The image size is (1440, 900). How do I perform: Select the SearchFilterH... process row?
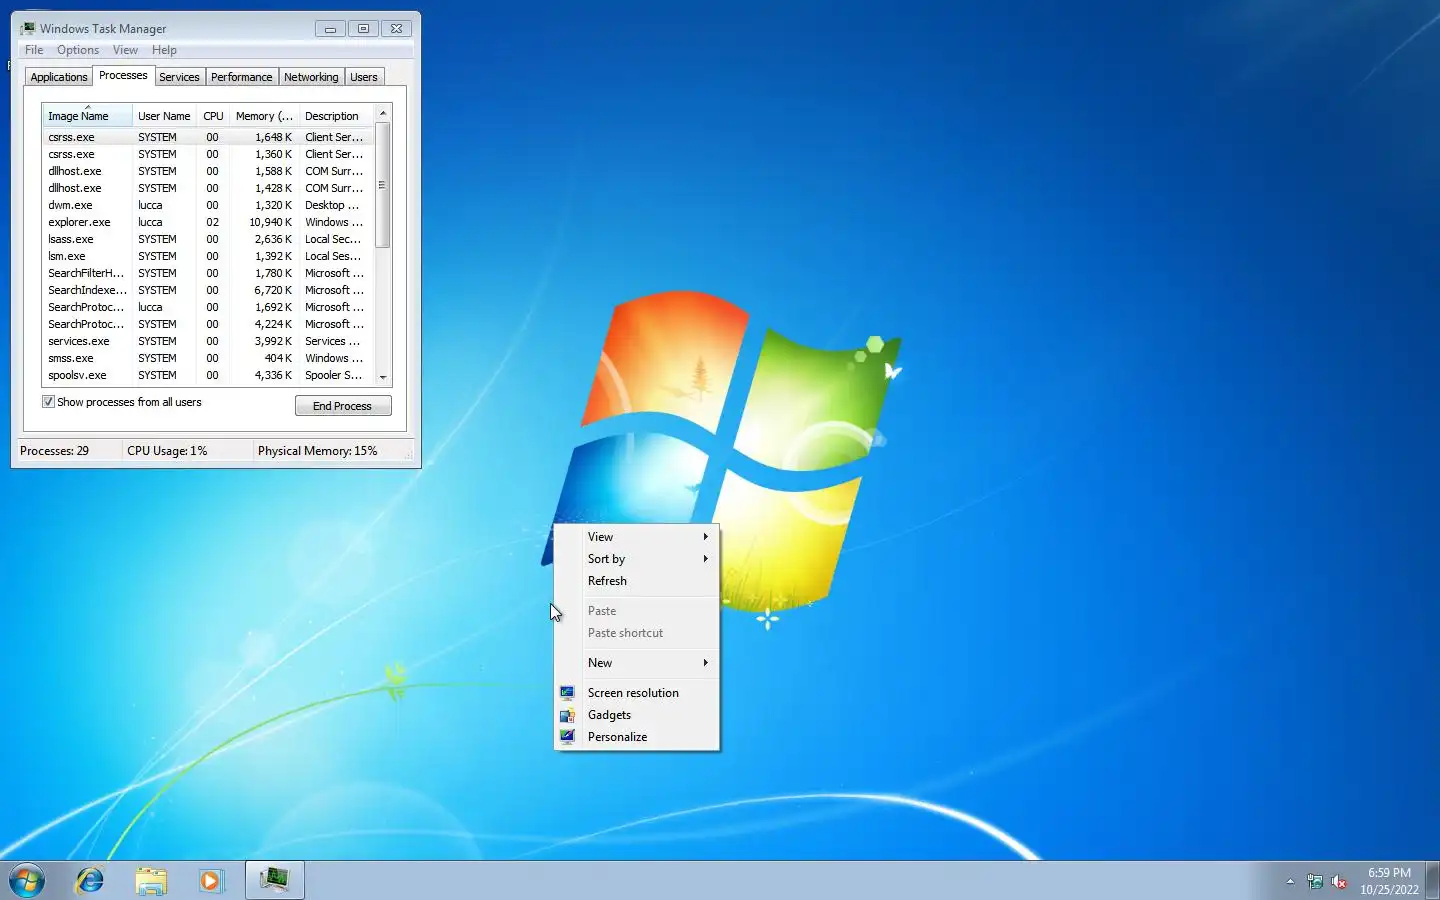point(208,273)
